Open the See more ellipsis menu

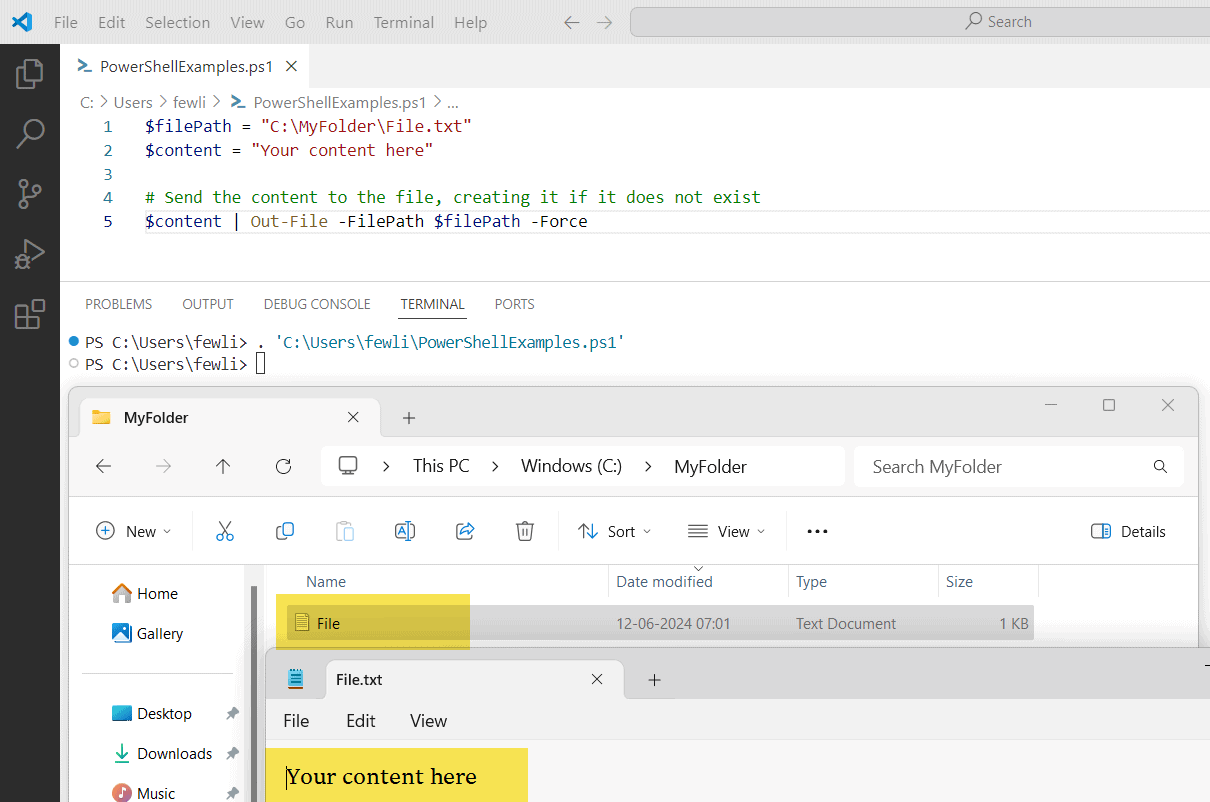[x=817, y=531]
